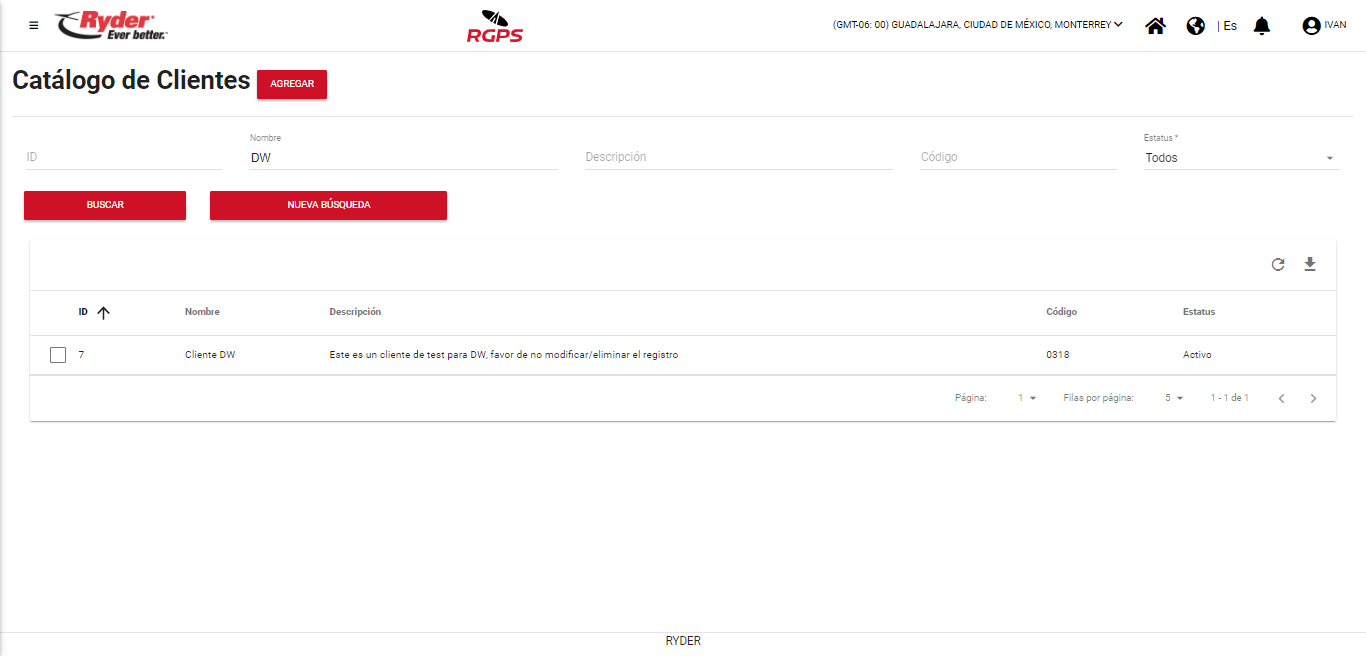Viewport: 1366px width, 656px height.
Task: Open the rows per page dropdown
Action: (x=1174, y=398)
